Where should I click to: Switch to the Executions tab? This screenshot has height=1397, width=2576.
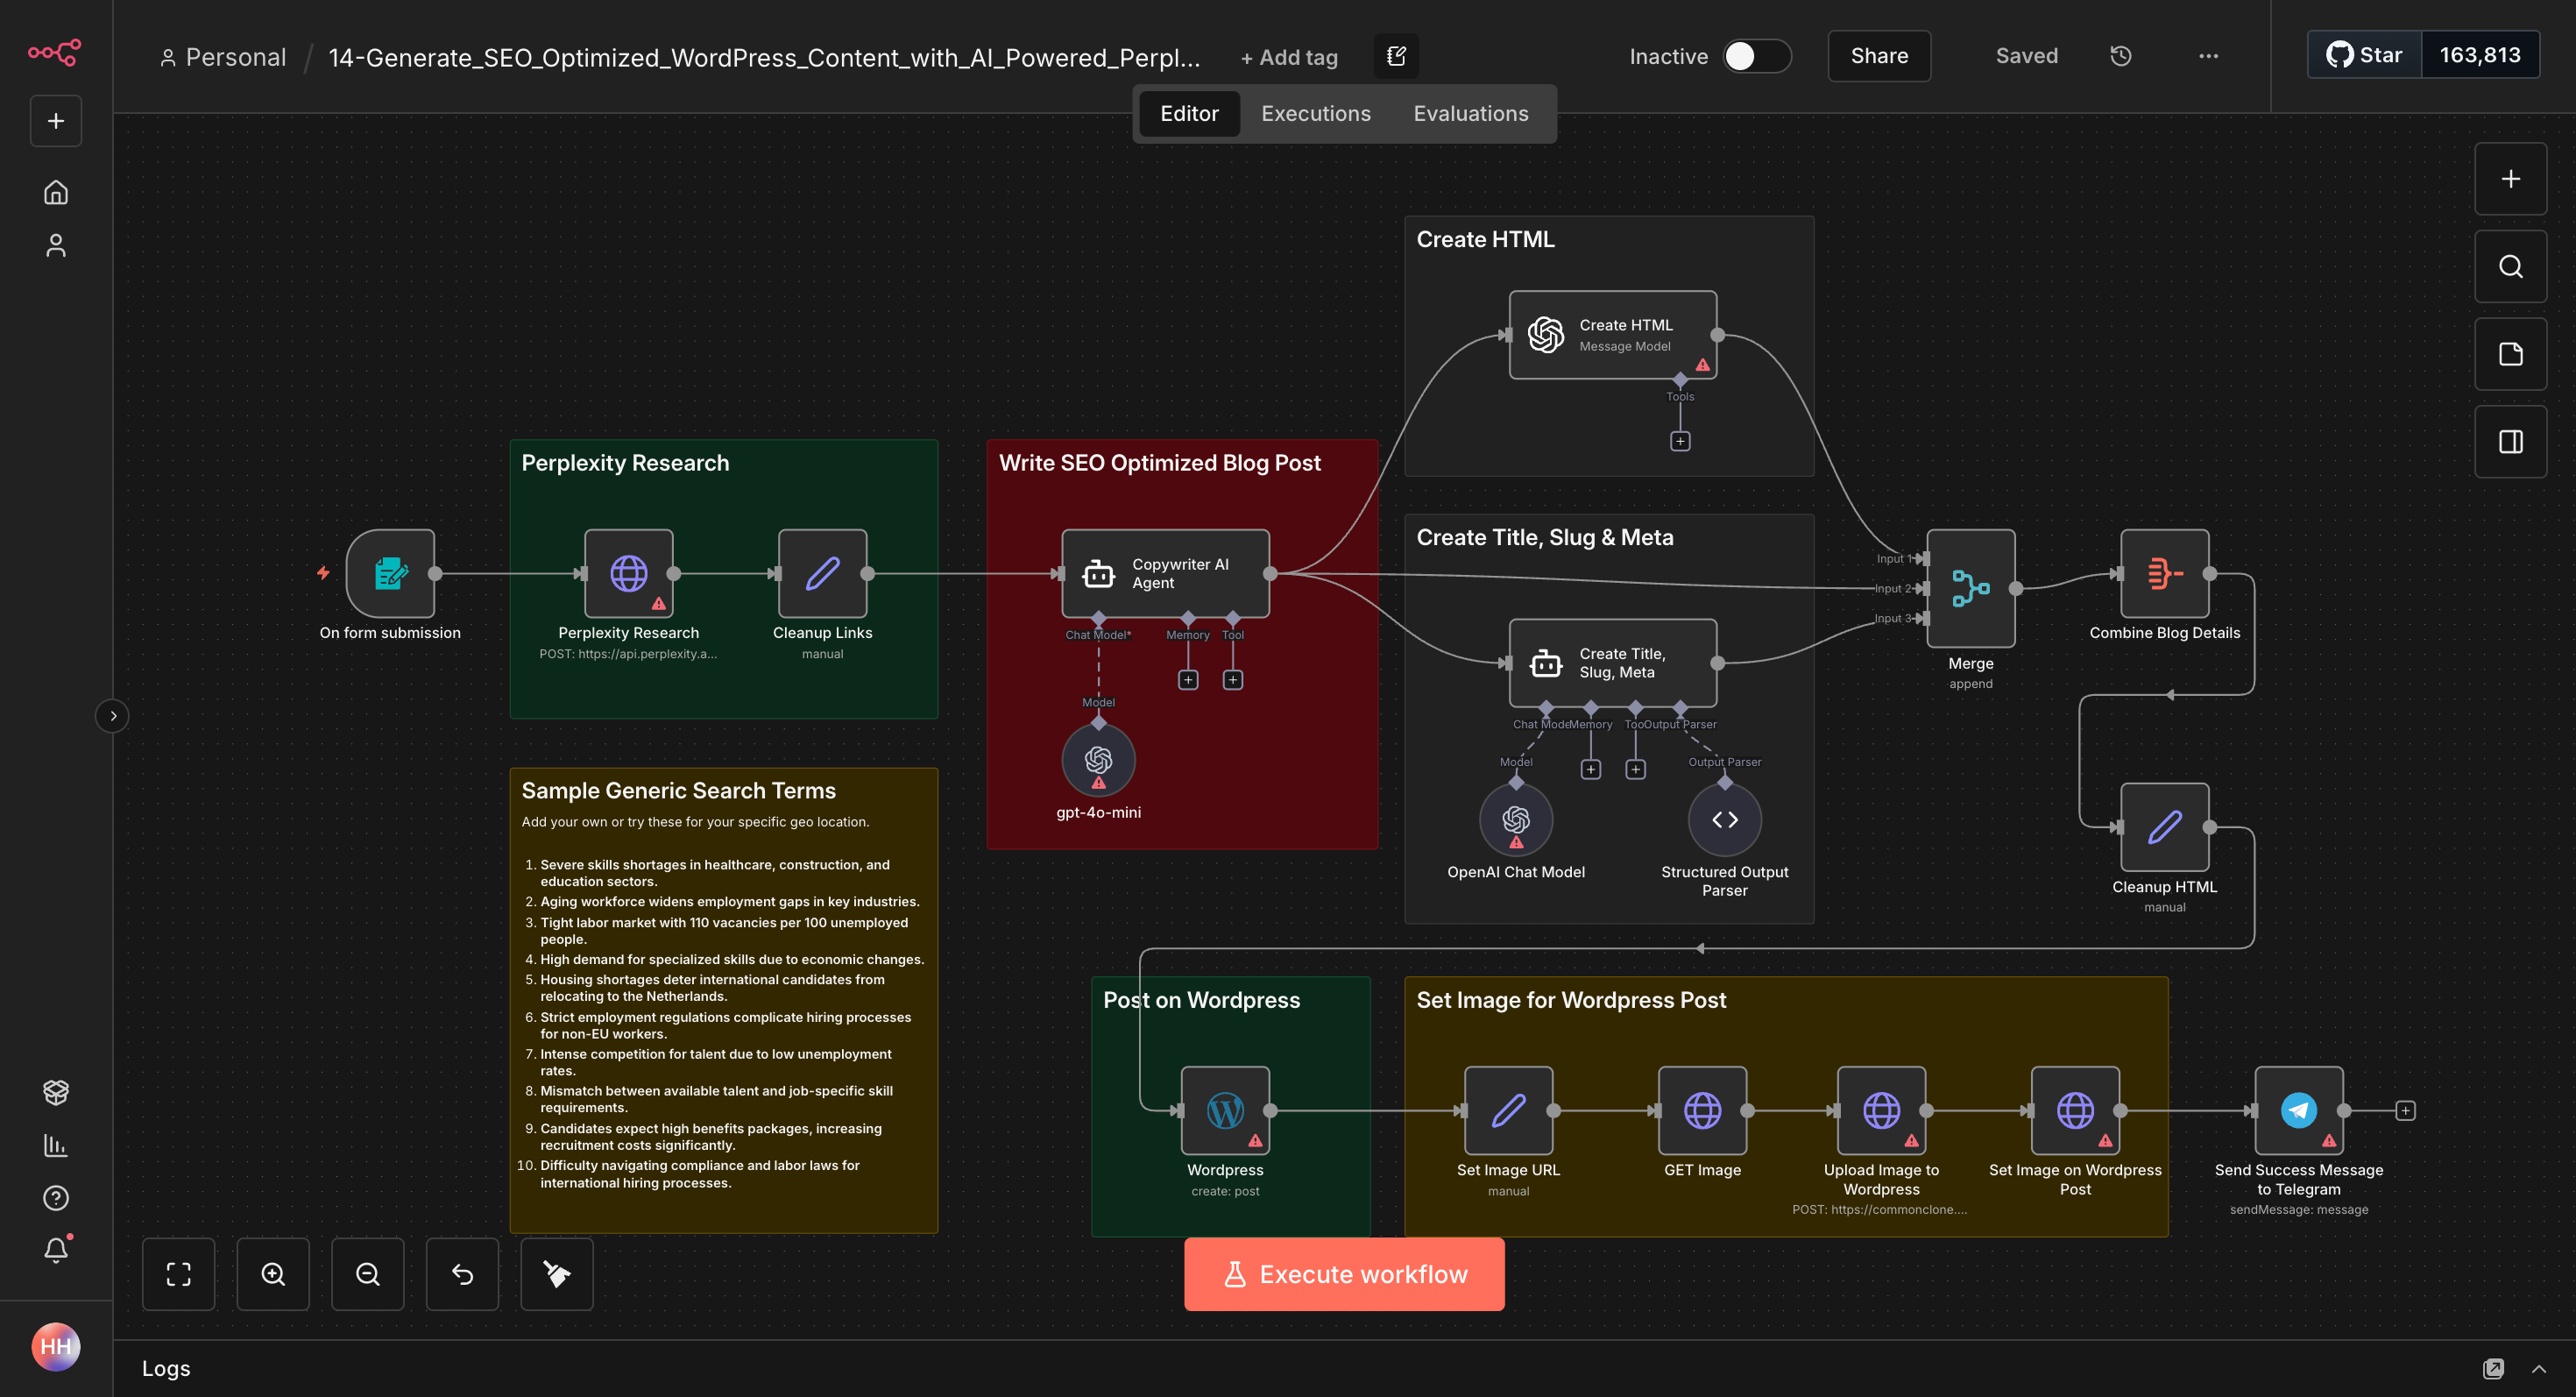[1315, 114]
